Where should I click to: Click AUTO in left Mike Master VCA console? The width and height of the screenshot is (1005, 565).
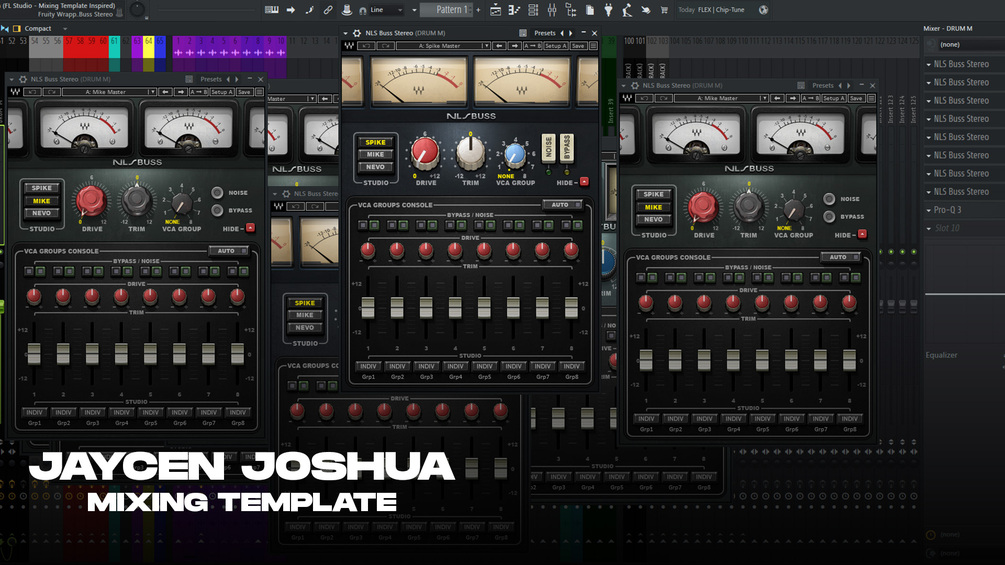click(x=228, y=251)
